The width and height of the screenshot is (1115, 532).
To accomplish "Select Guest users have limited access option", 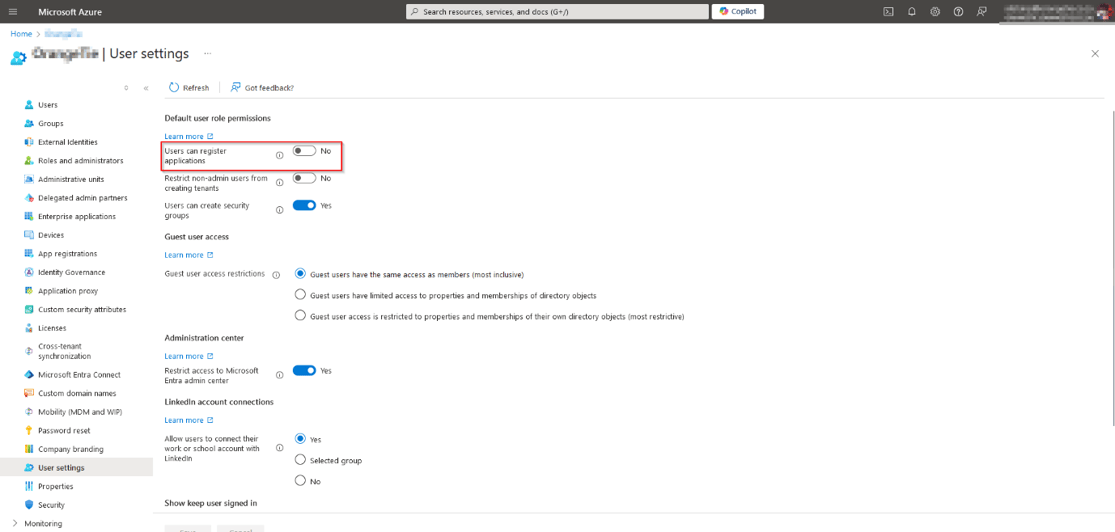I will click(300, 294).
